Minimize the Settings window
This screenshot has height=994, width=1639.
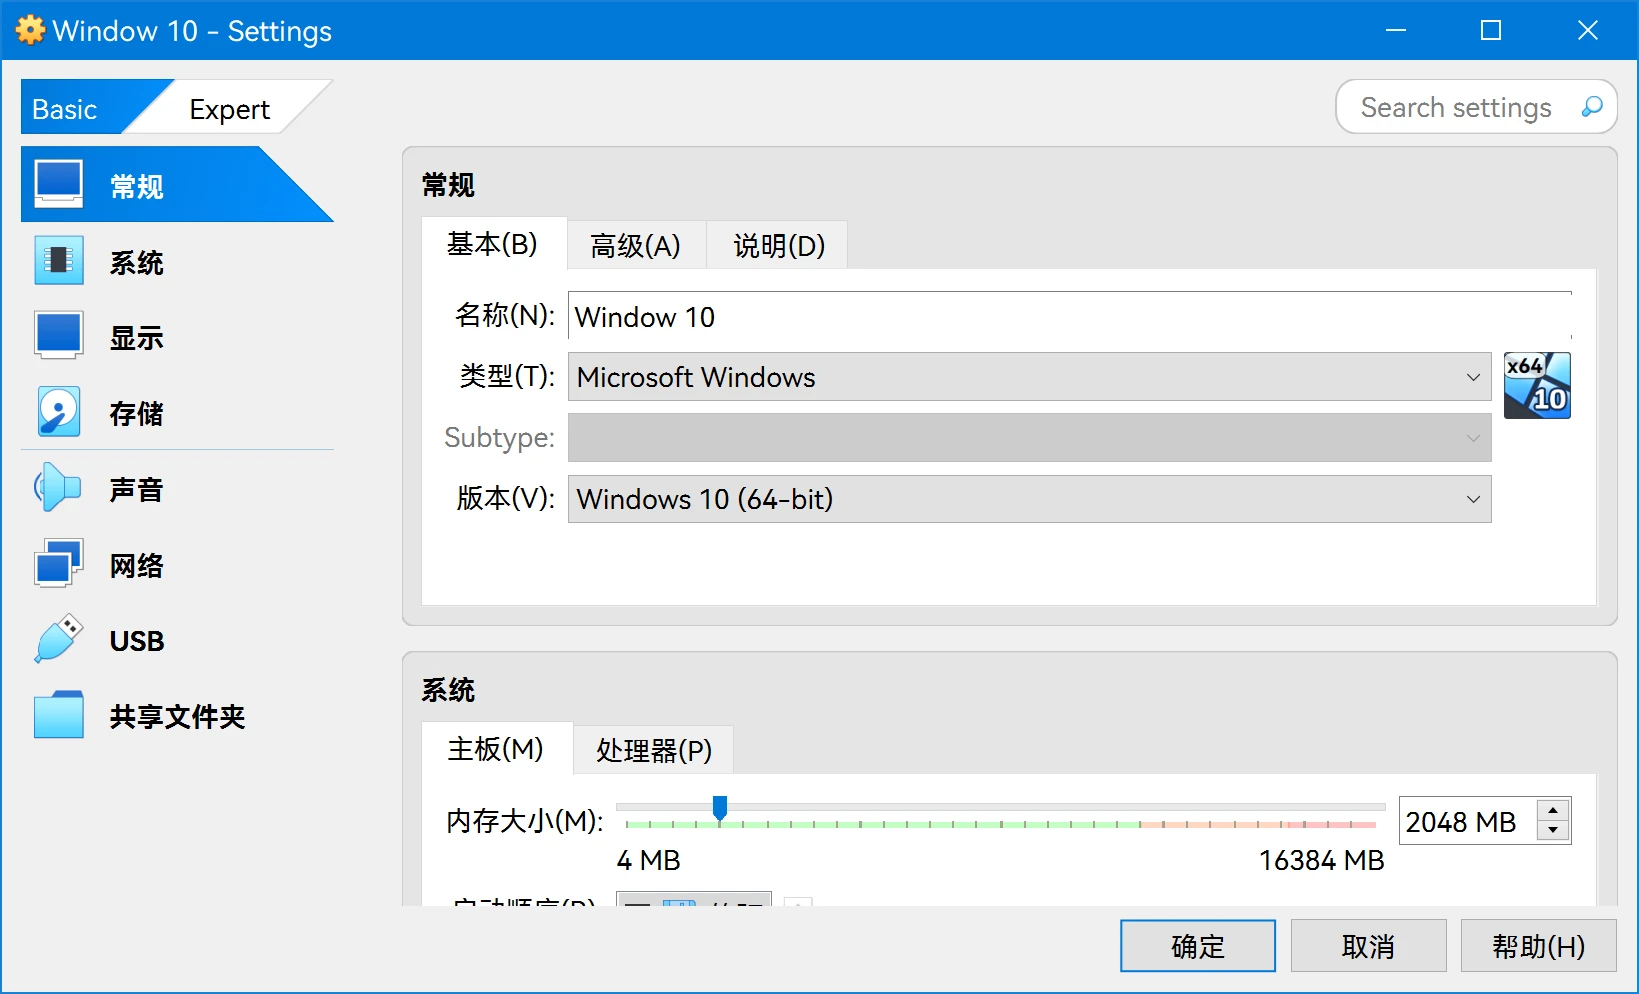[1396, 30]
